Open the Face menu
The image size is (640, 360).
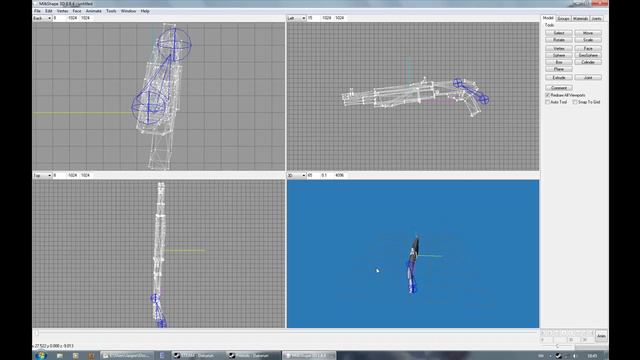77,11
